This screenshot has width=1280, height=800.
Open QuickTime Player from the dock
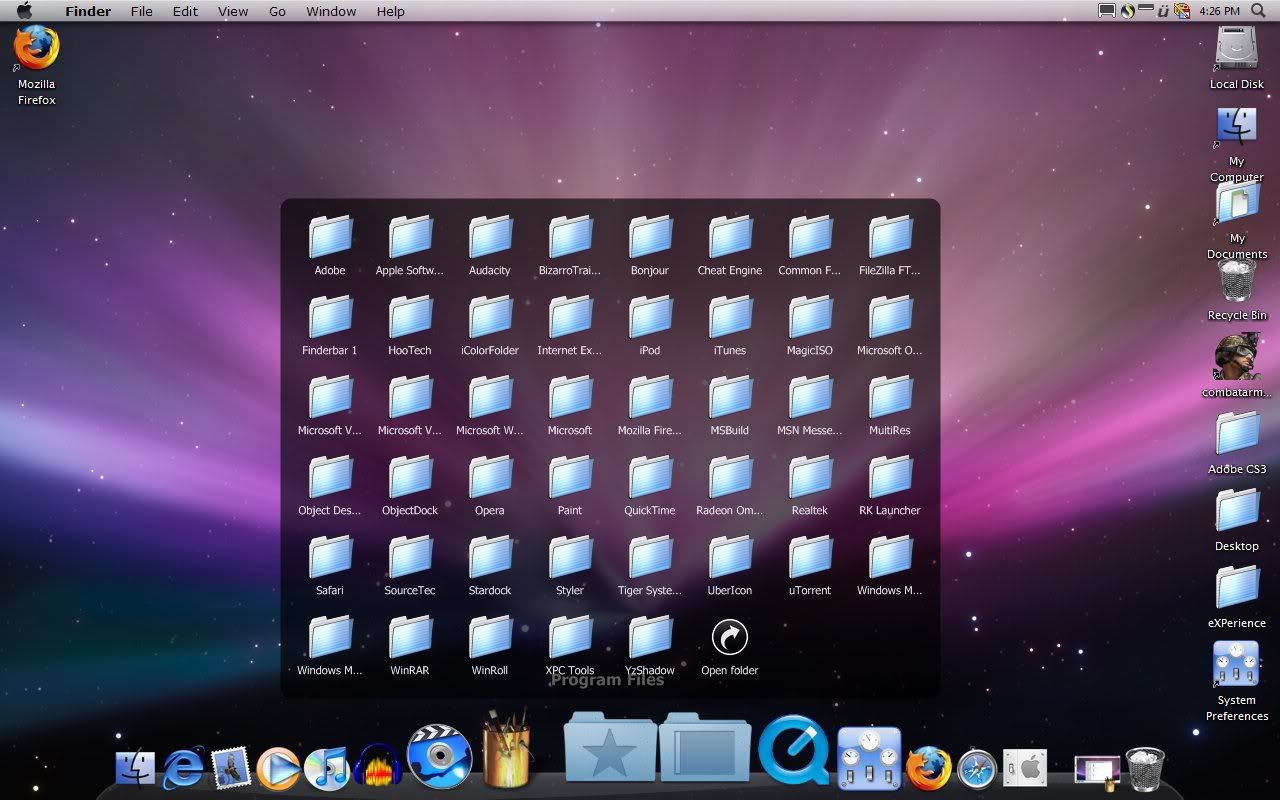pos(793,751)
